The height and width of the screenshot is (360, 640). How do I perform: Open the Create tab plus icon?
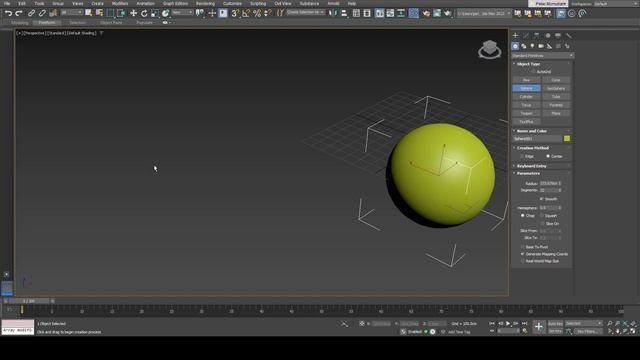coord(515,36)
